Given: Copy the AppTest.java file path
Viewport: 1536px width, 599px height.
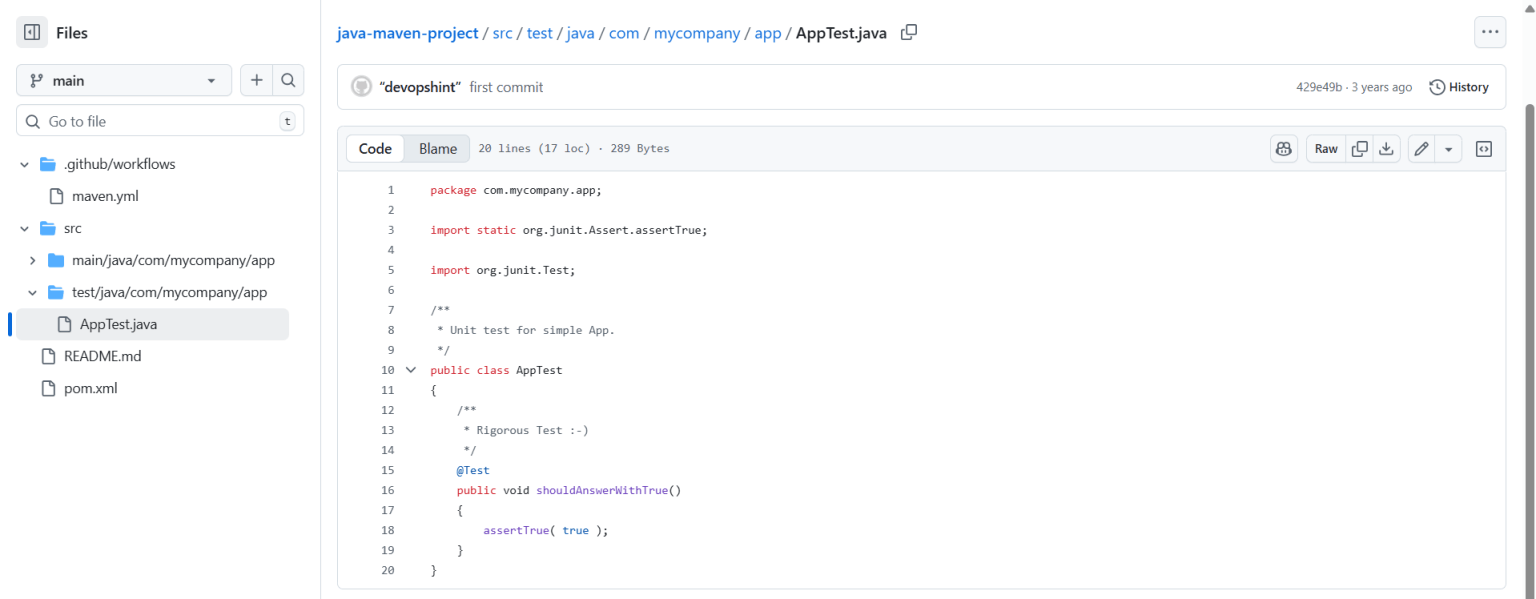Looking at the screenshot, I should (908, 32).
